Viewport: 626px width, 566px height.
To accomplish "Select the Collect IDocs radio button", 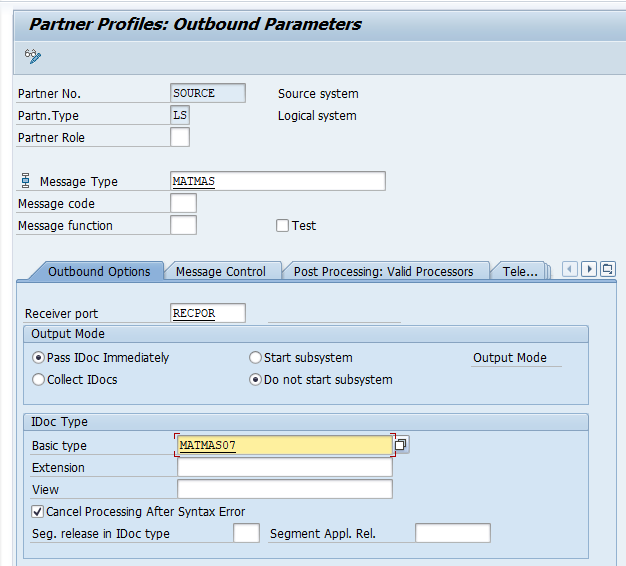I will pos(39,380).
